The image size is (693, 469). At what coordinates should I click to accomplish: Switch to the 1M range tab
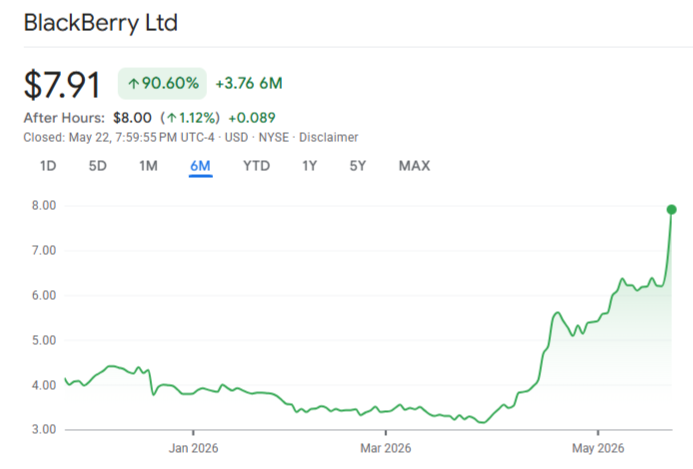click(148, 166)
